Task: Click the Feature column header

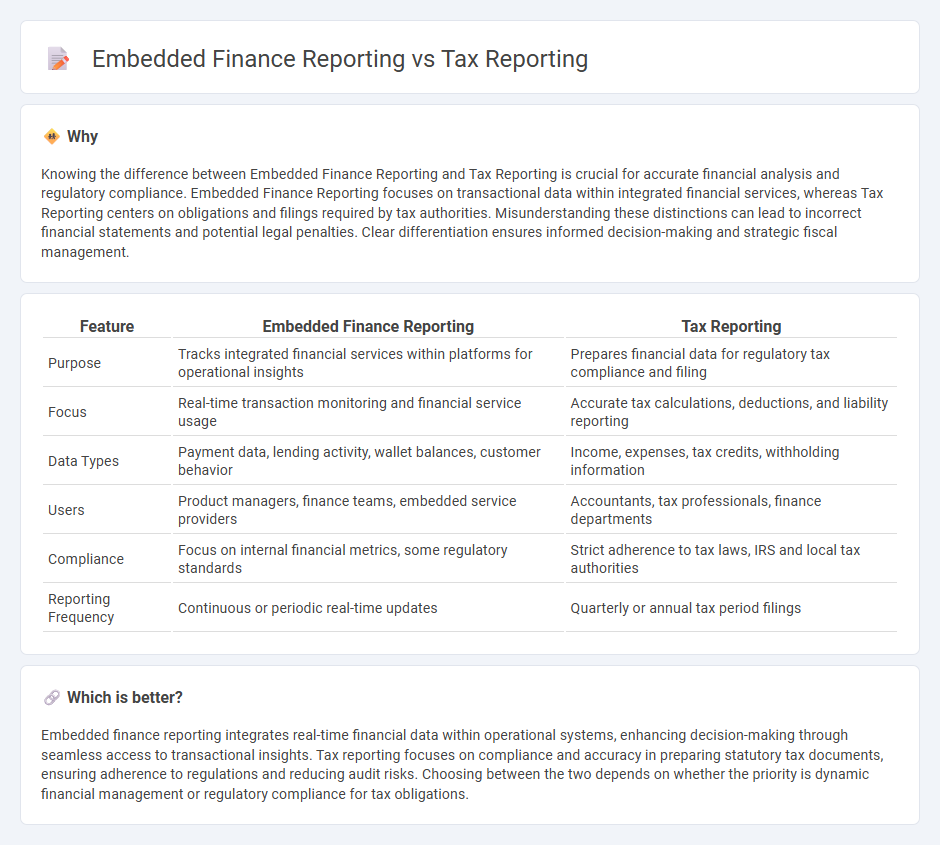Action: click(107, 327)
